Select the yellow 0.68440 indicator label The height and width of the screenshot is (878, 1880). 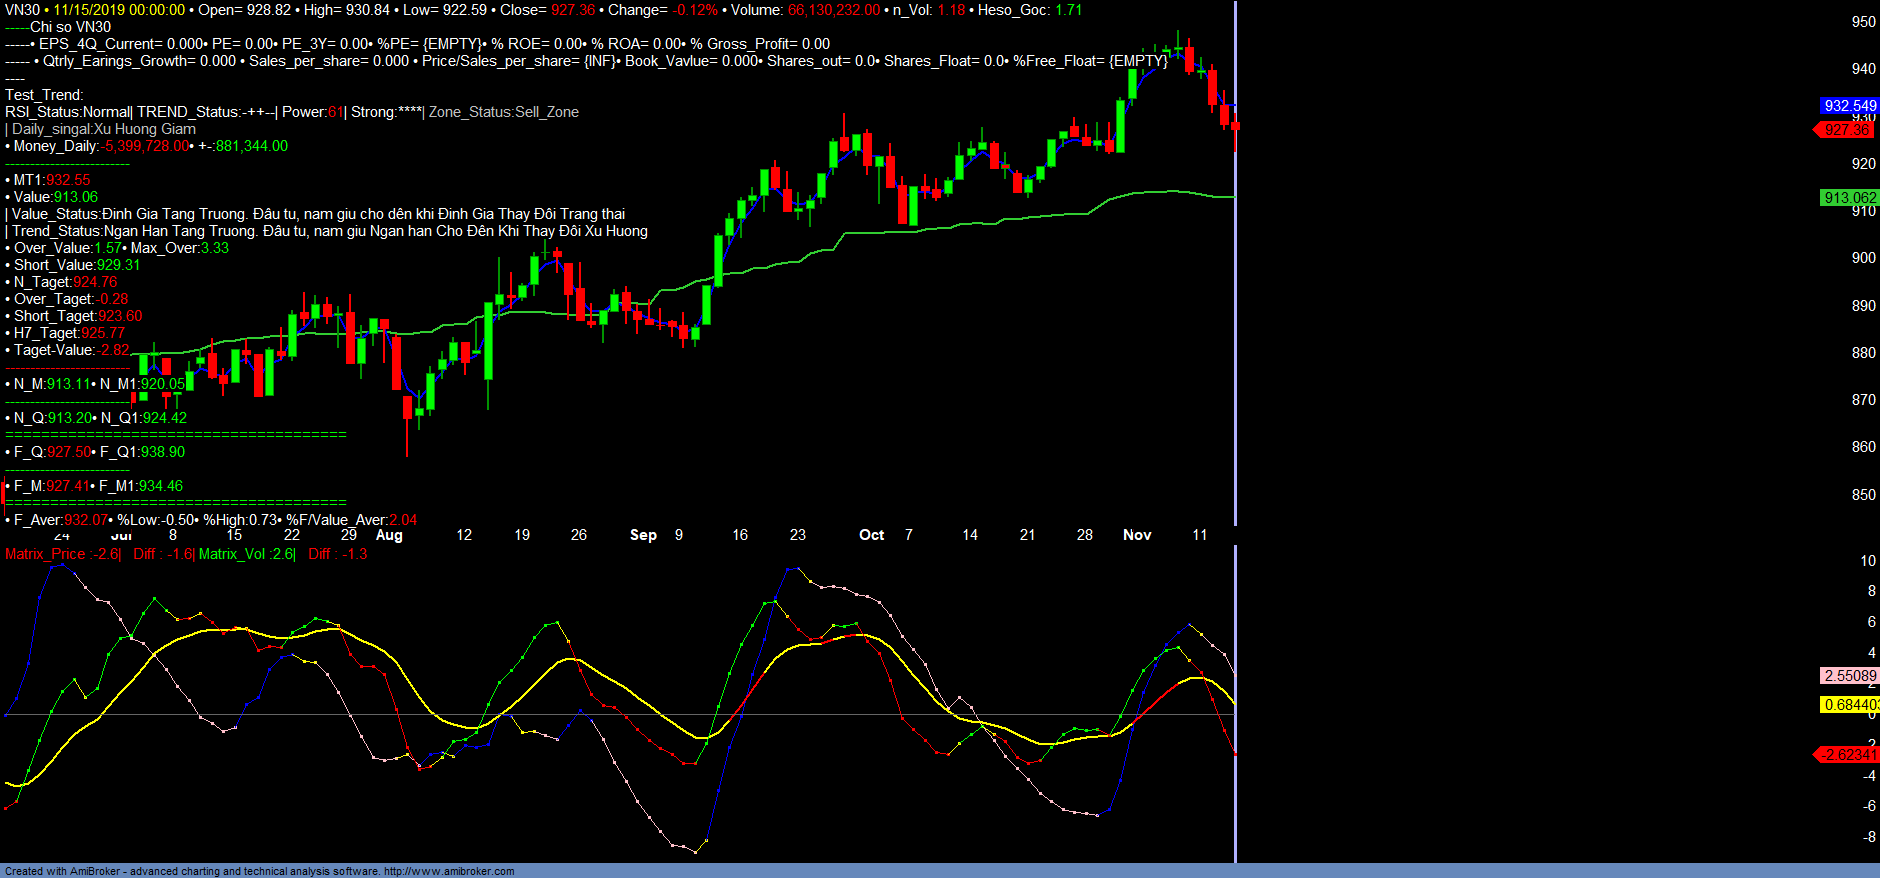[1850, 705]
